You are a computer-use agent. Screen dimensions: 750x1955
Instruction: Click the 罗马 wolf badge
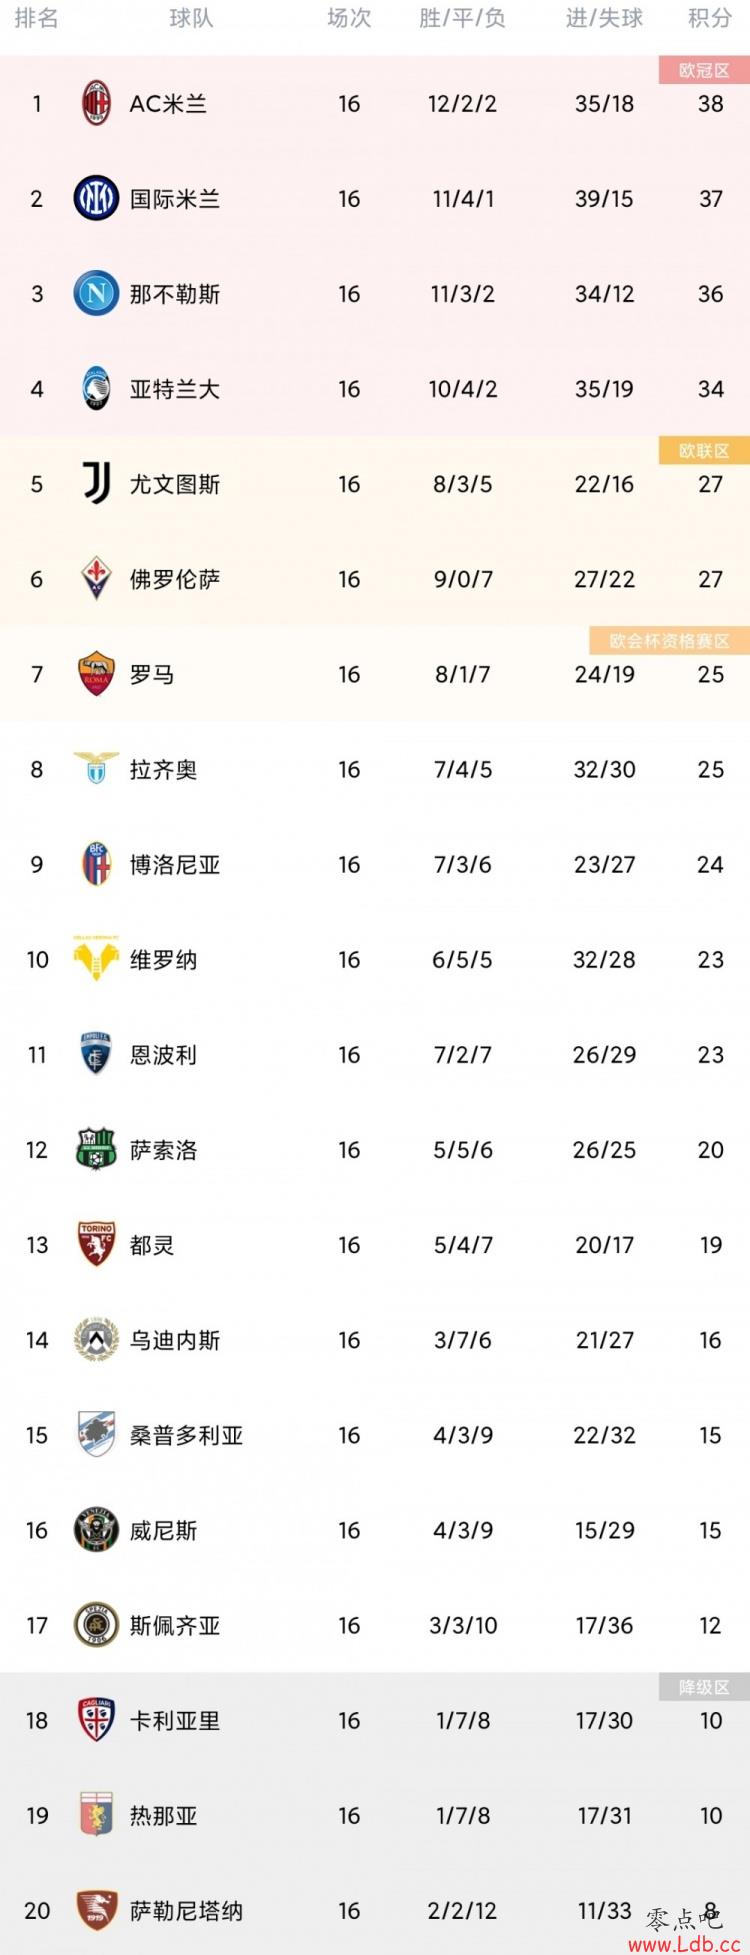tap(96, 673)
